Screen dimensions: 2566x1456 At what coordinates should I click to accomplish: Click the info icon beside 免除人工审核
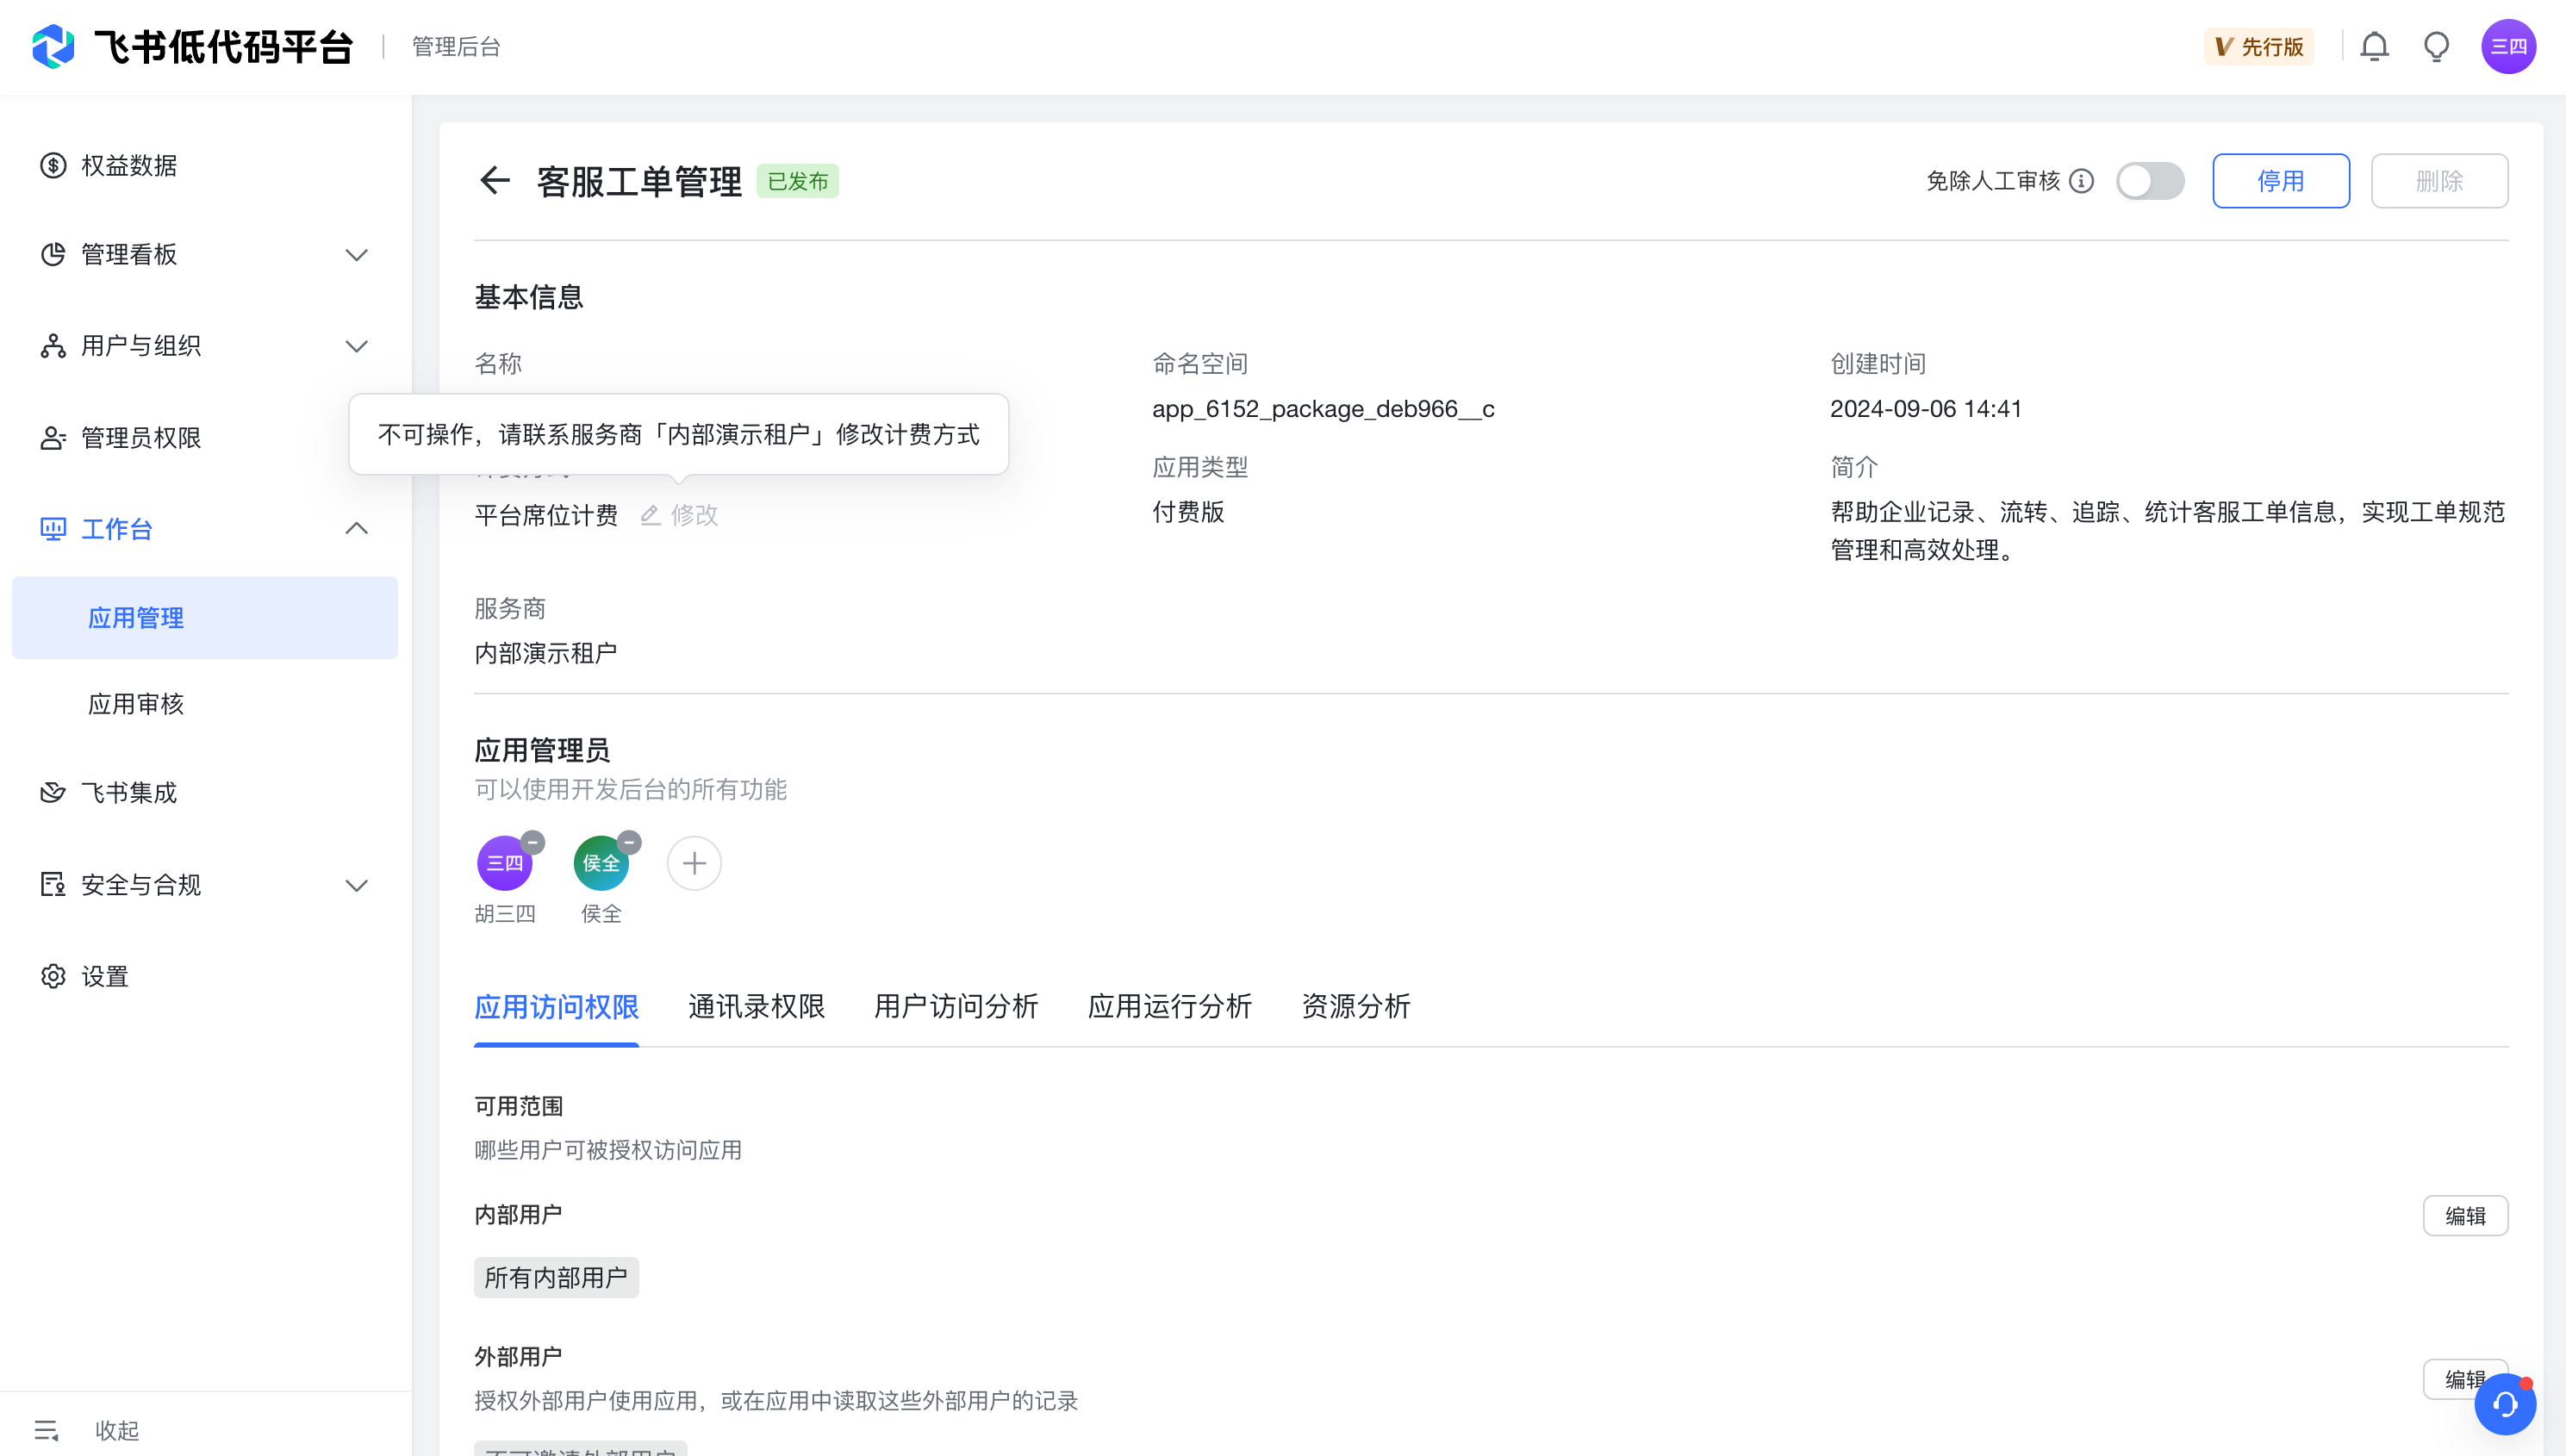(2081, 181)
